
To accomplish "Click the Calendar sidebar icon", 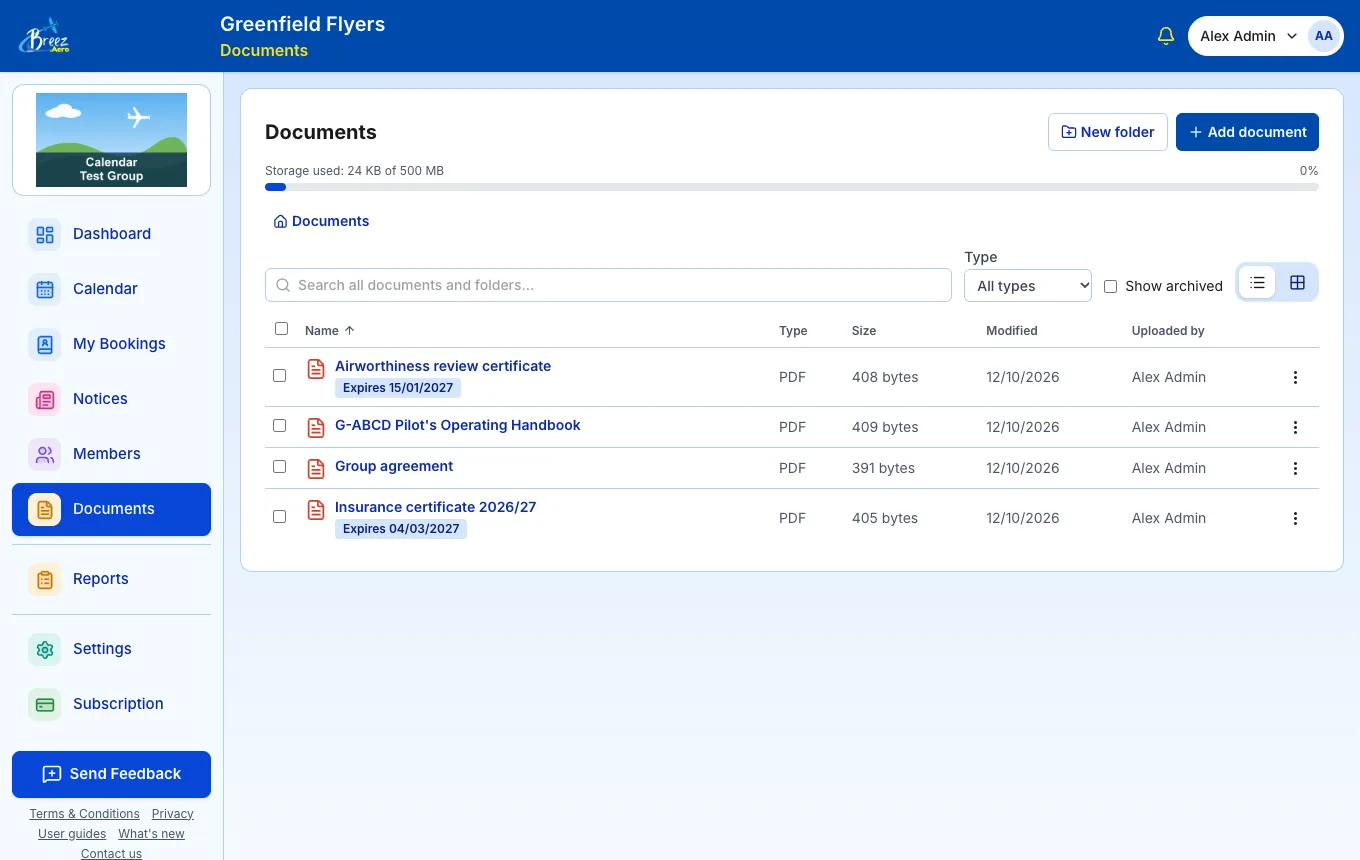I will pyautogui.click(x=45, y=290).
